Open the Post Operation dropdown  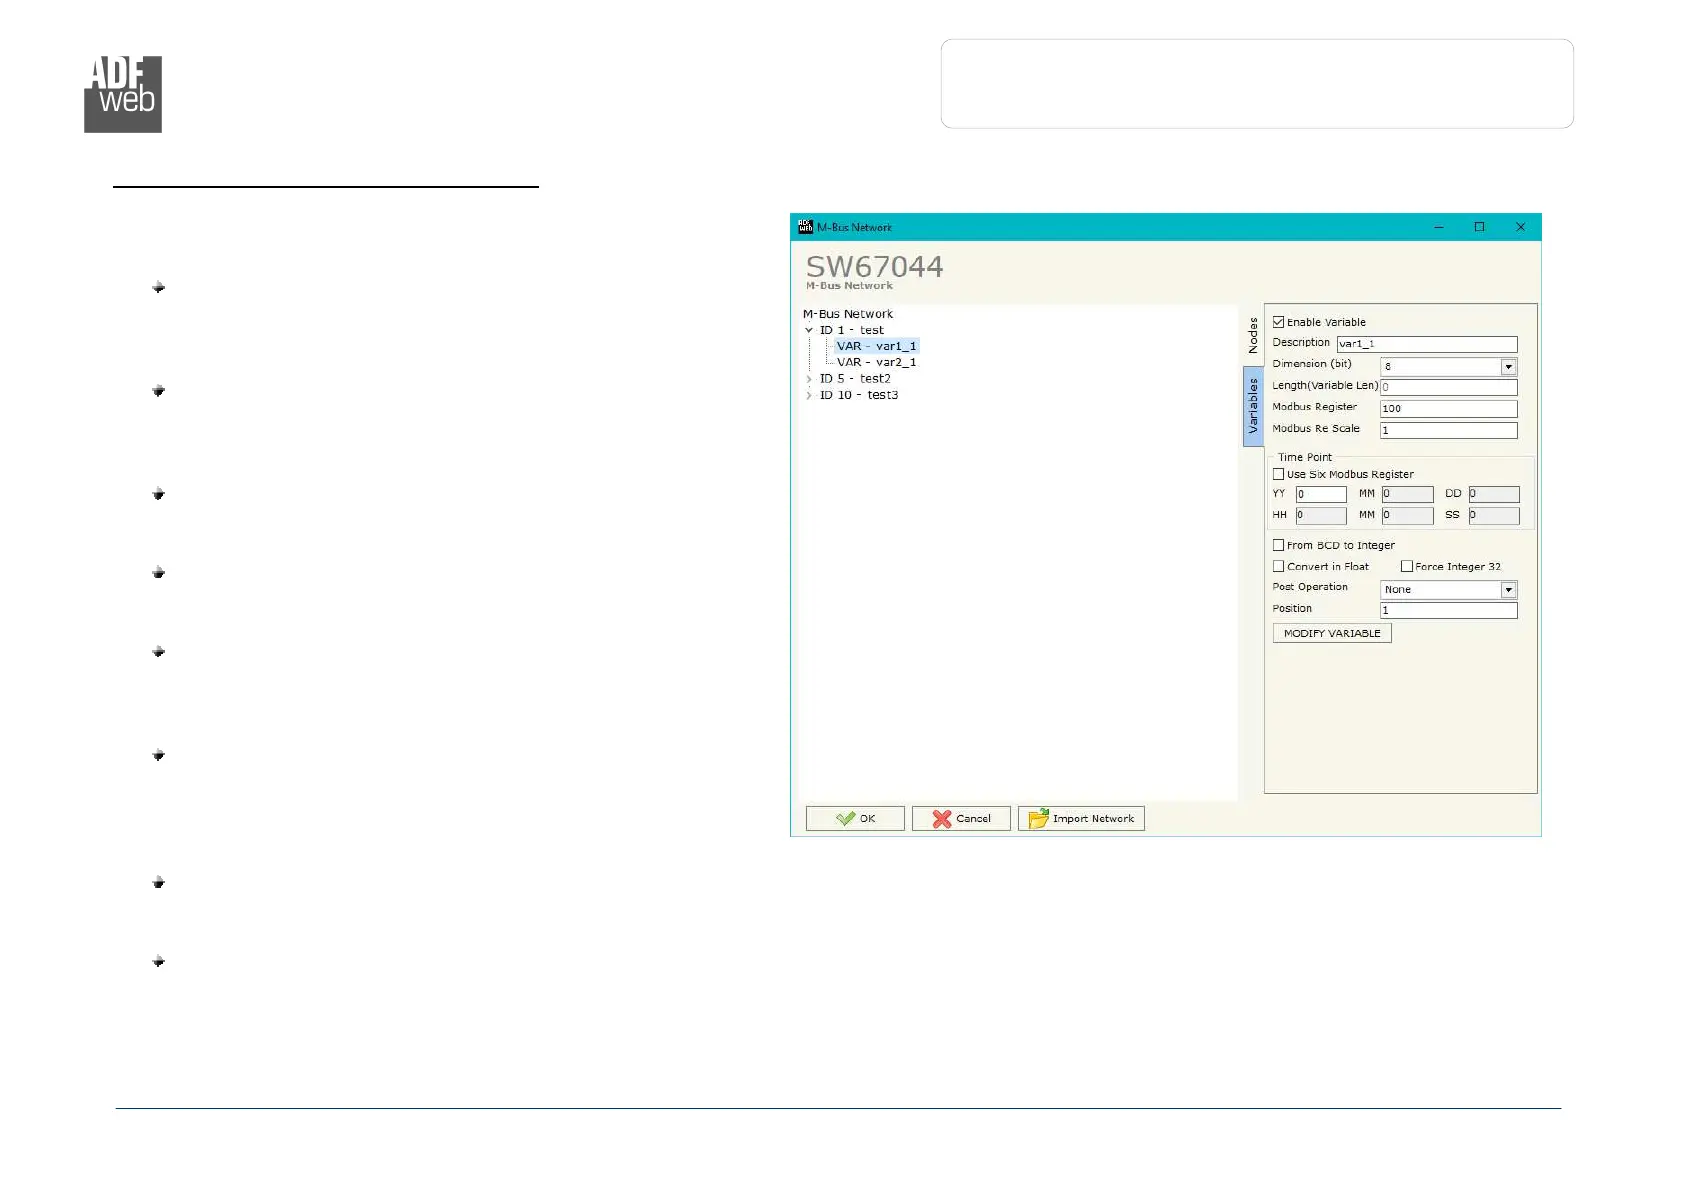click(x=1509, y=590)
